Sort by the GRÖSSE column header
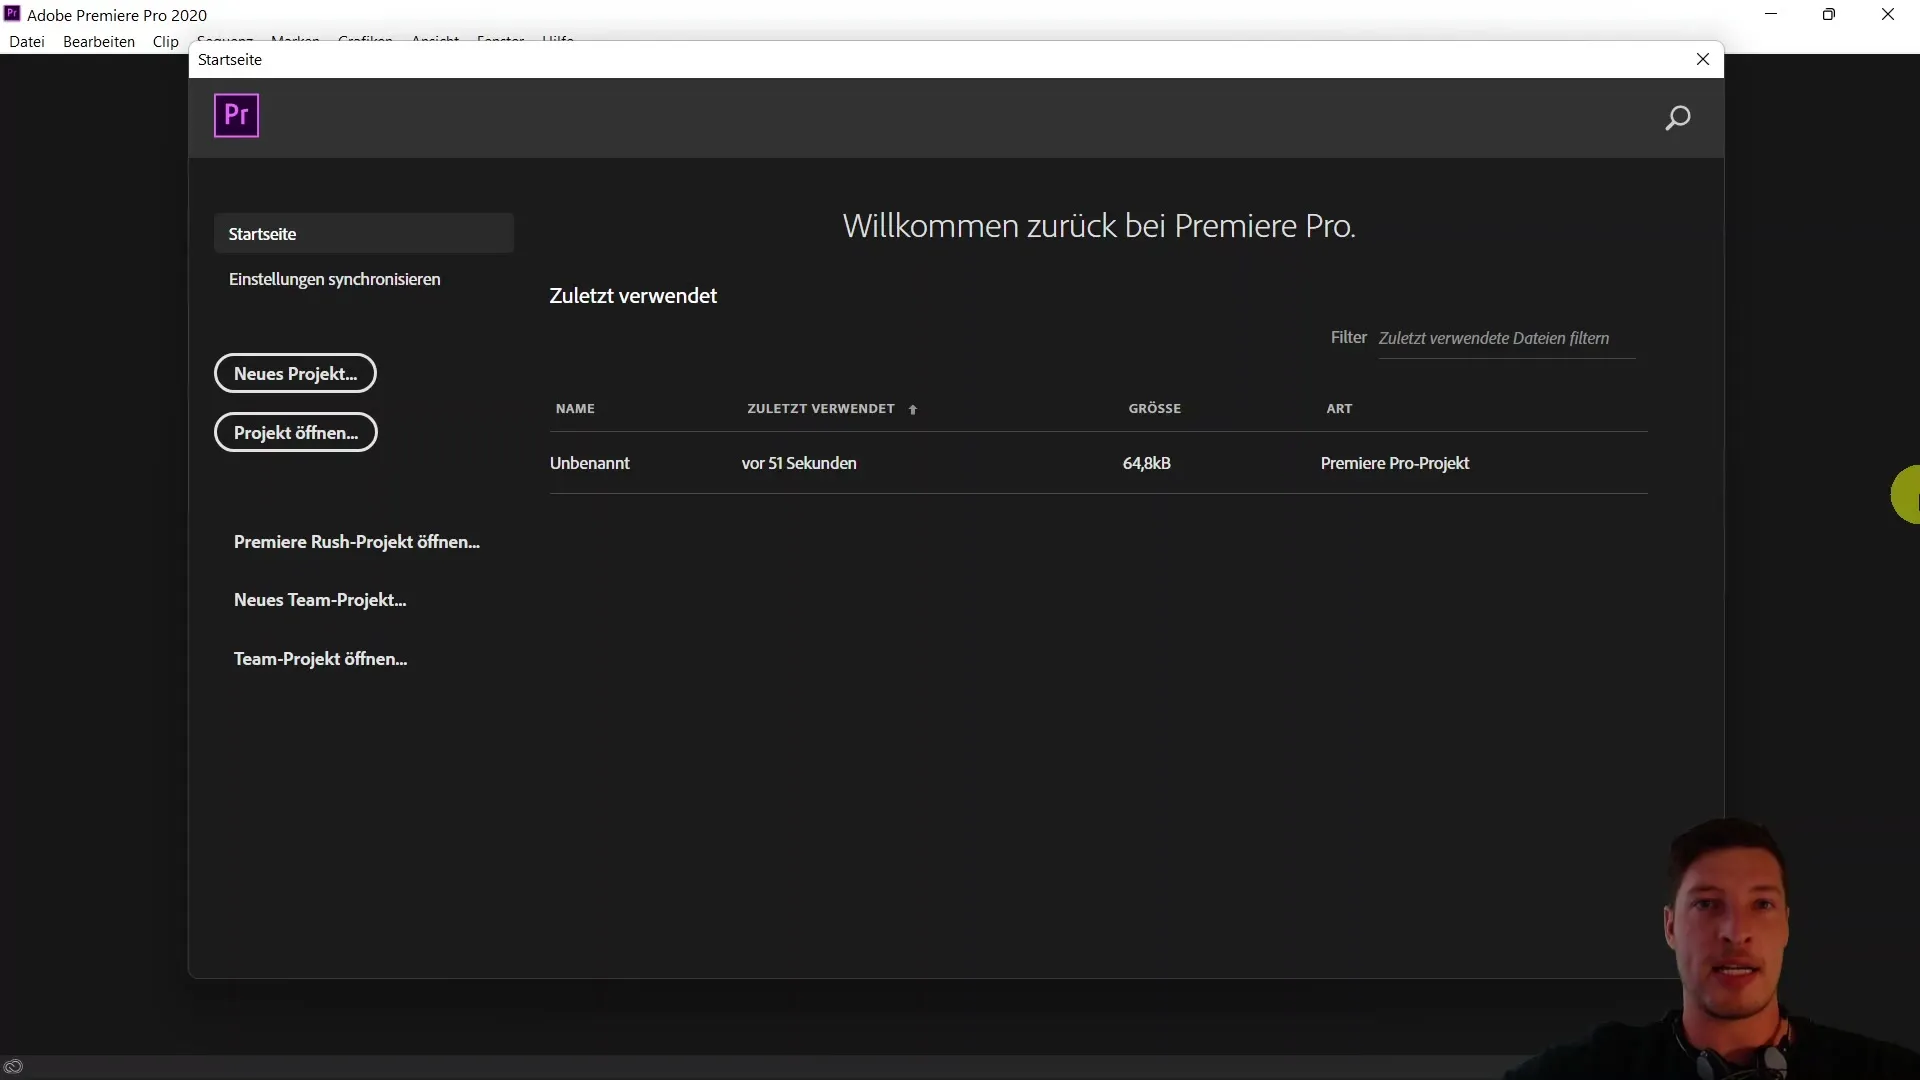 [1155, 408]
